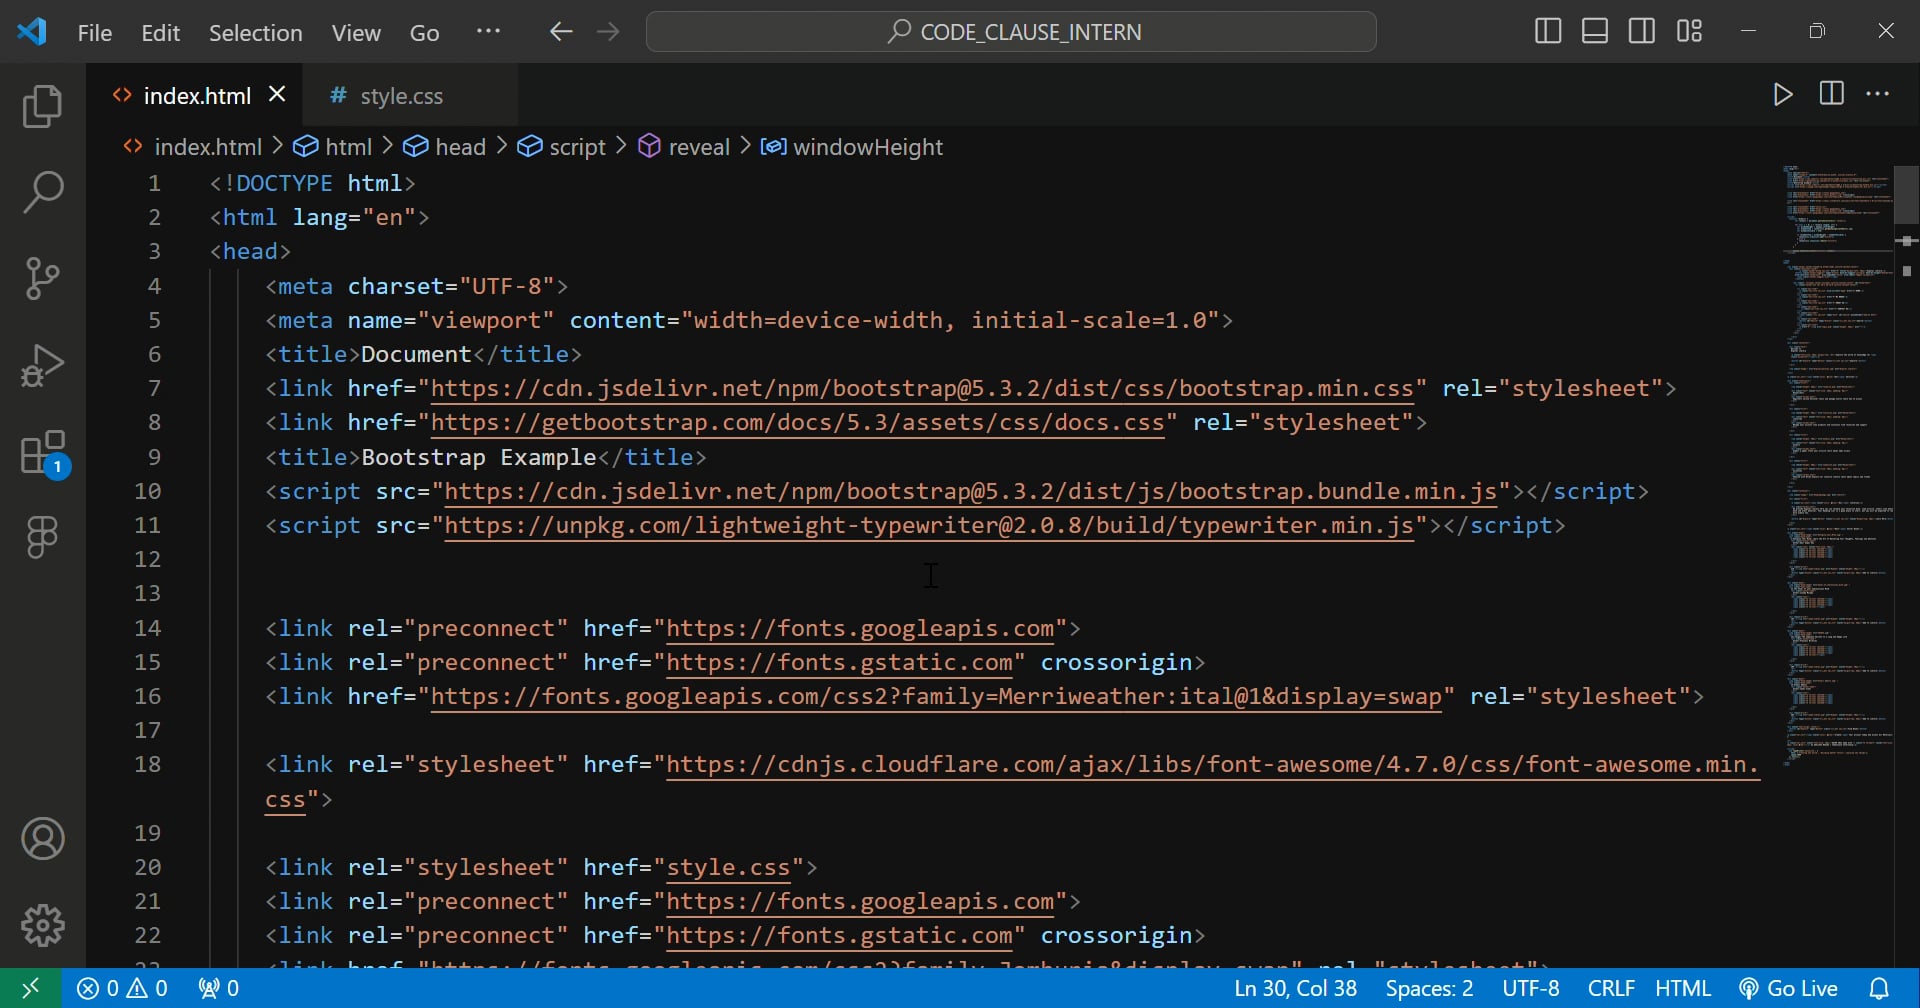Open the Manage settings gear
The width and height of the screenshot is (1920, 1008).
coord(42,925)
